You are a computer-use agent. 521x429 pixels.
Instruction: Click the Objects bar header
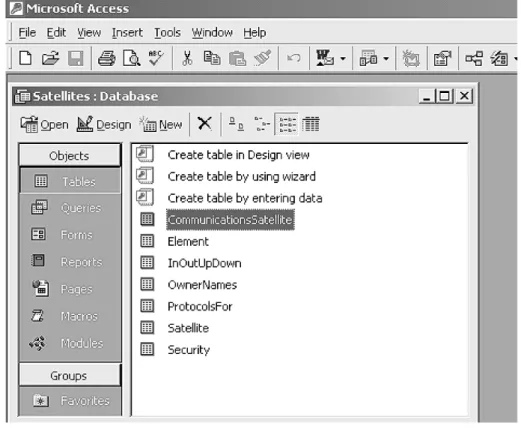tap(69, 155)
